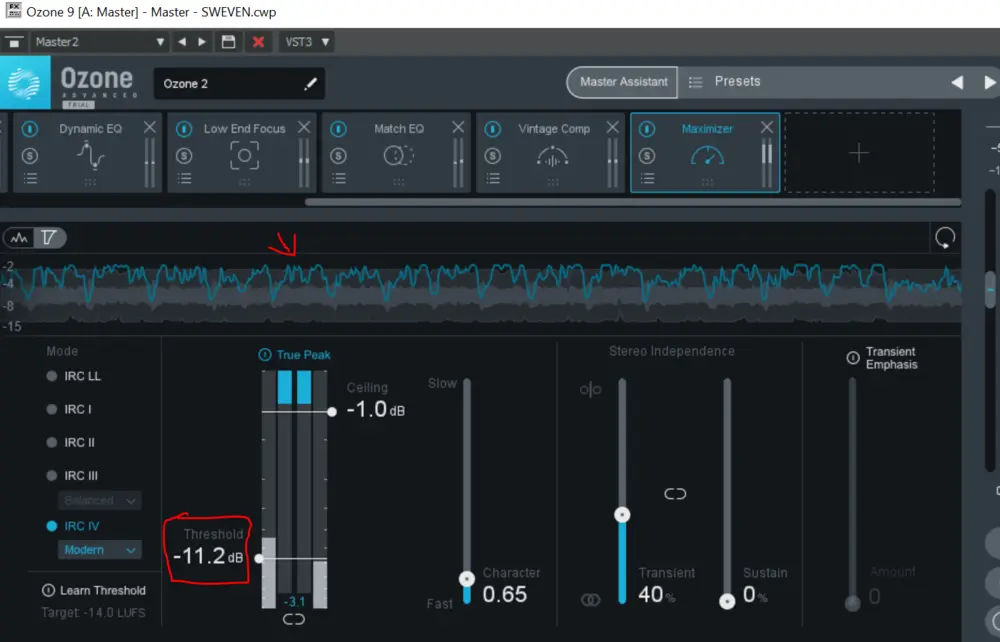Go to next host preset arrow
Image resolution: width=1000 pixels, height=642 pixels.
click(202, 42)
